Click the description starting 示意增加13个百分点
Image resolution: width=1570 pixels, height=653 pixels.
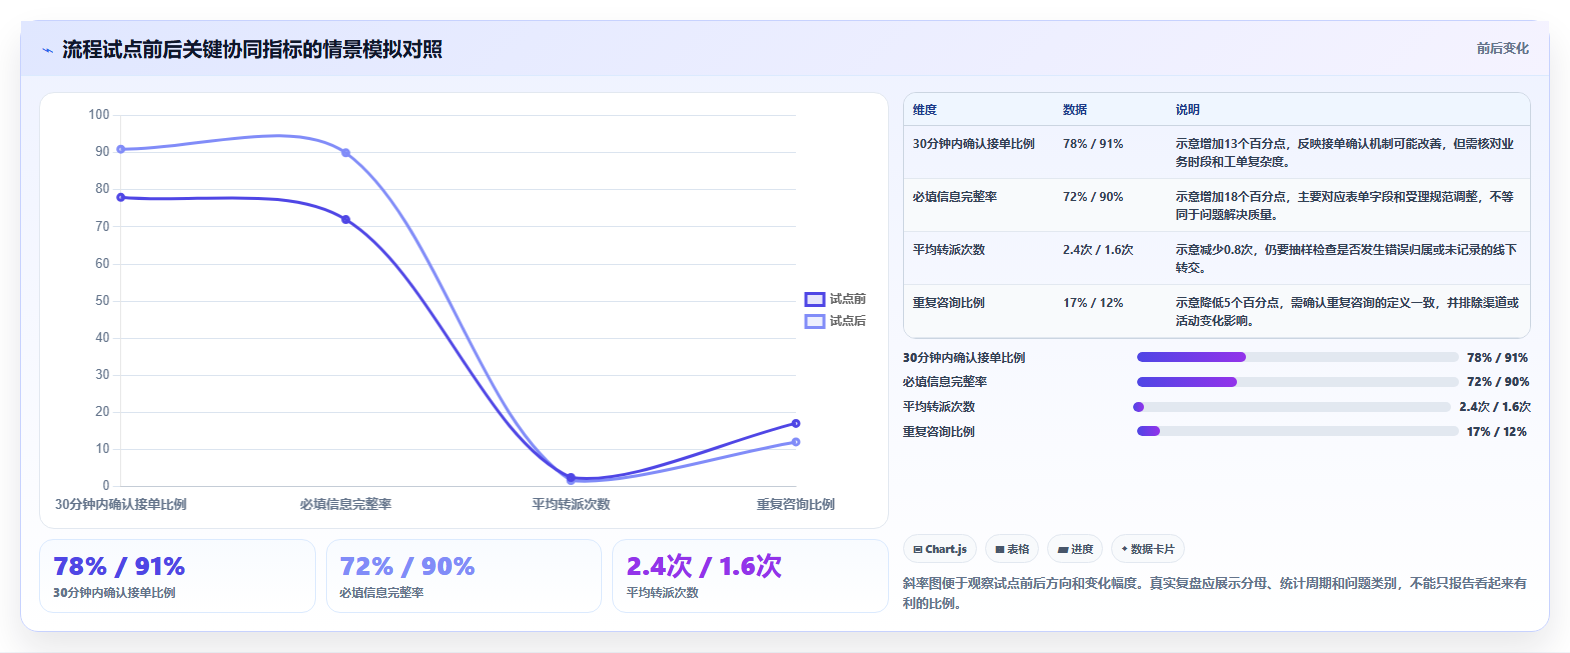tap(1345, 153)
